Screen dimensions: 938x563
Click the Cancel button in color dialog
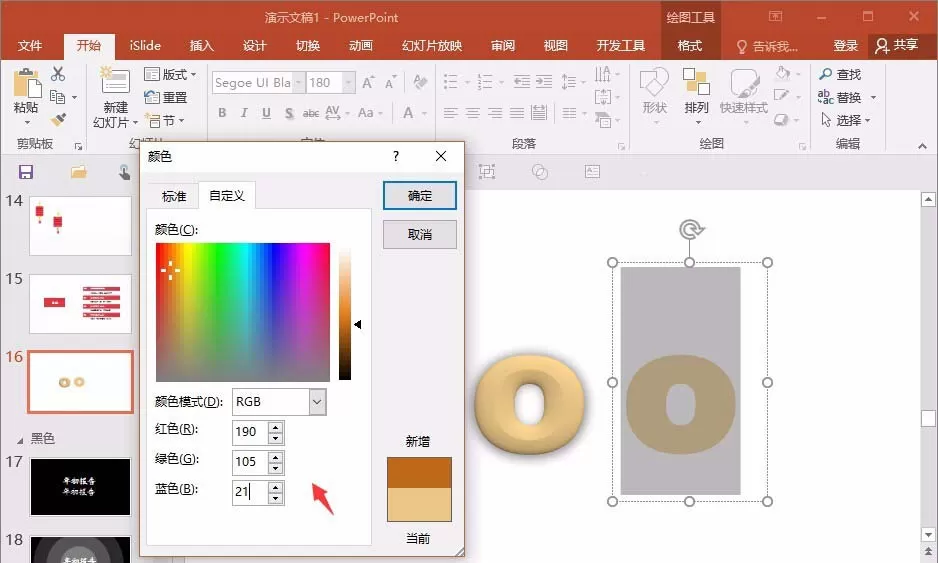pos(419,235)
